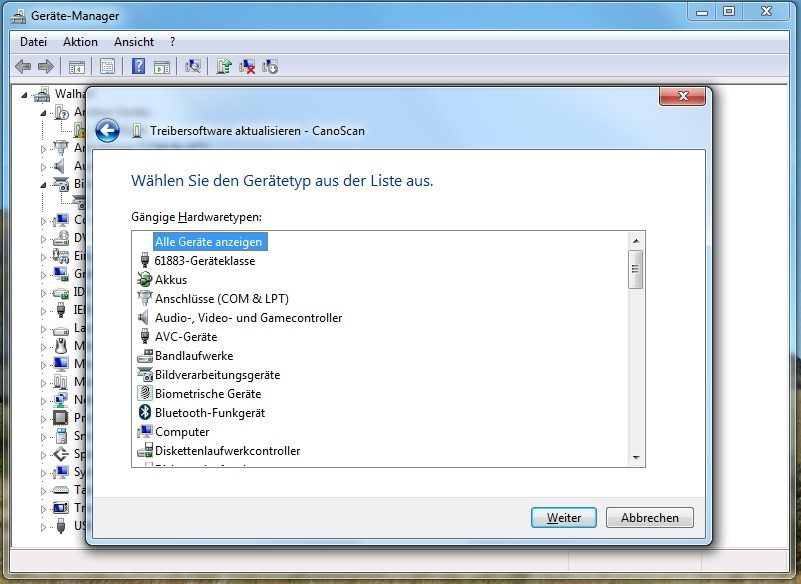Click the Back arrow in Geräte-Manager toolbar
Image resolution: width=801 pixels, height=584 pixels.
click(23, 66)
